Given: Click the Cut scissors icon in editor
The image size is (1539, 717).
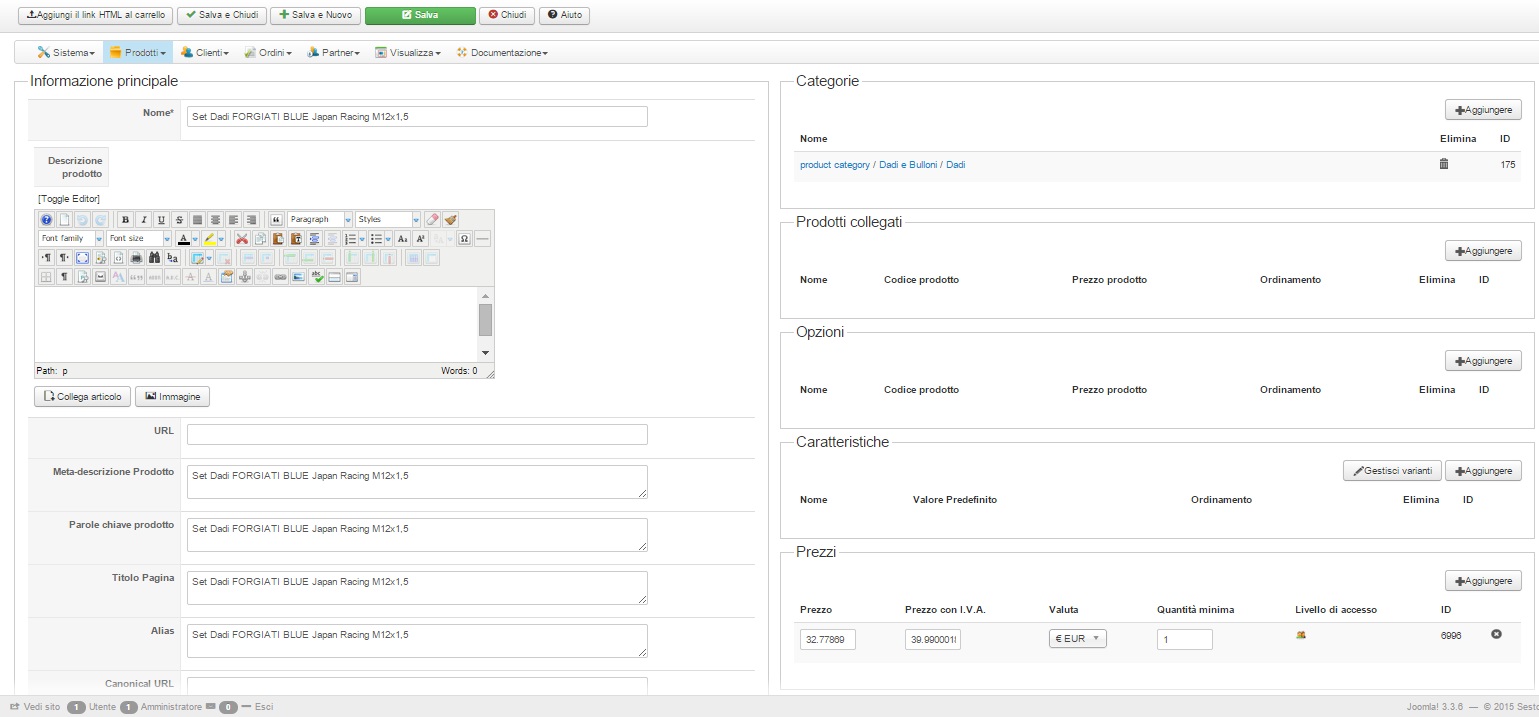Looking at the screenshot, I should [241, 239].
